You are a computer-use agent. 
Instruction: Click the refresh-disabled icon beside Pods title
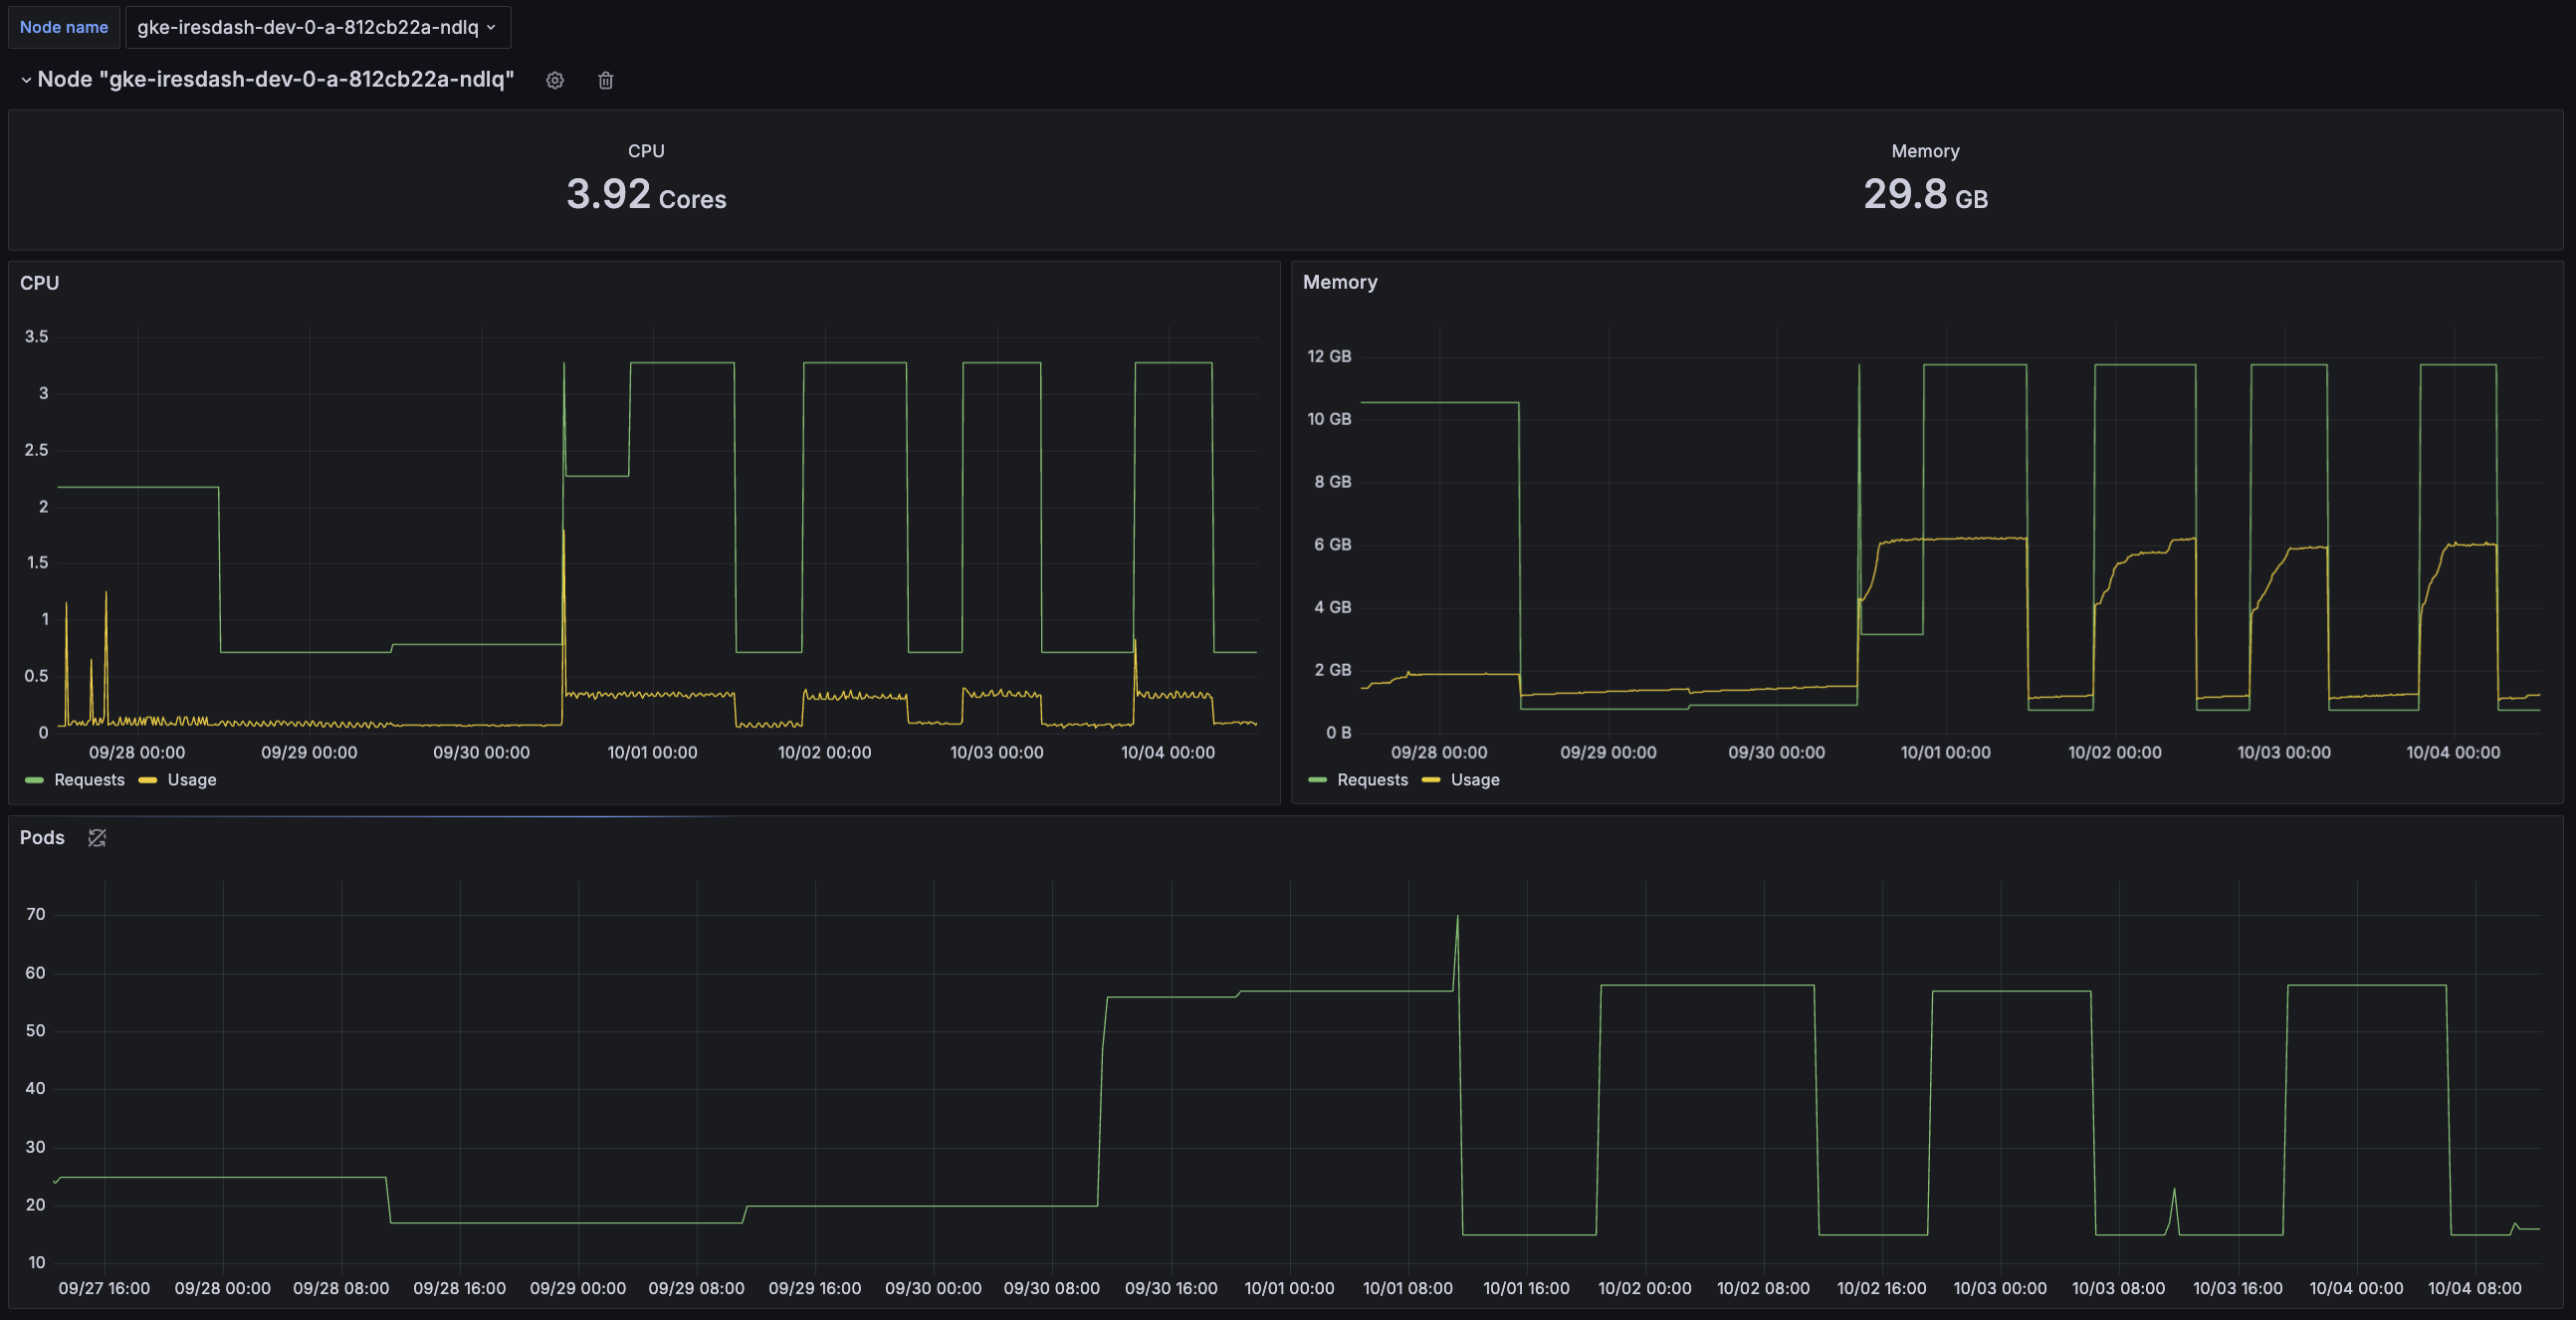tap(97, 838)
